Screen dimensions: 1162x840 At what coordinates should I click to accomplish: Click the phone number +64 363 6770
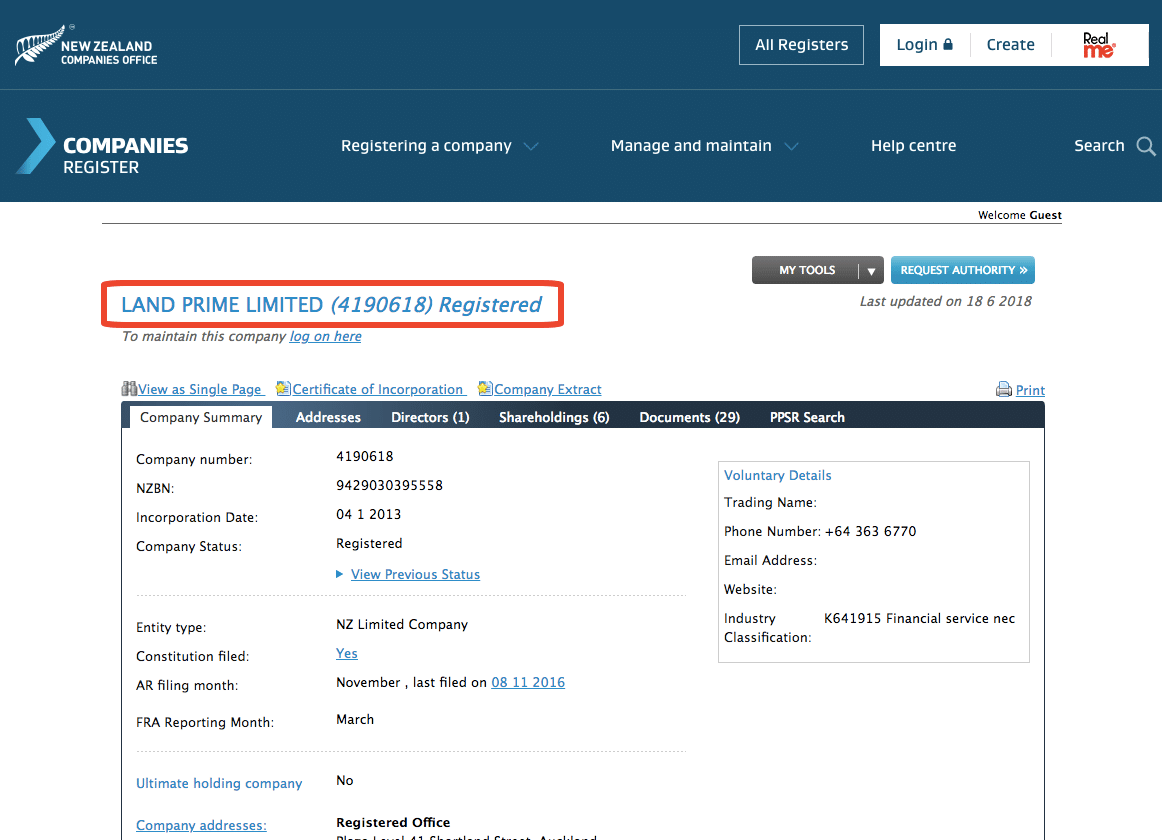[870, 532]
